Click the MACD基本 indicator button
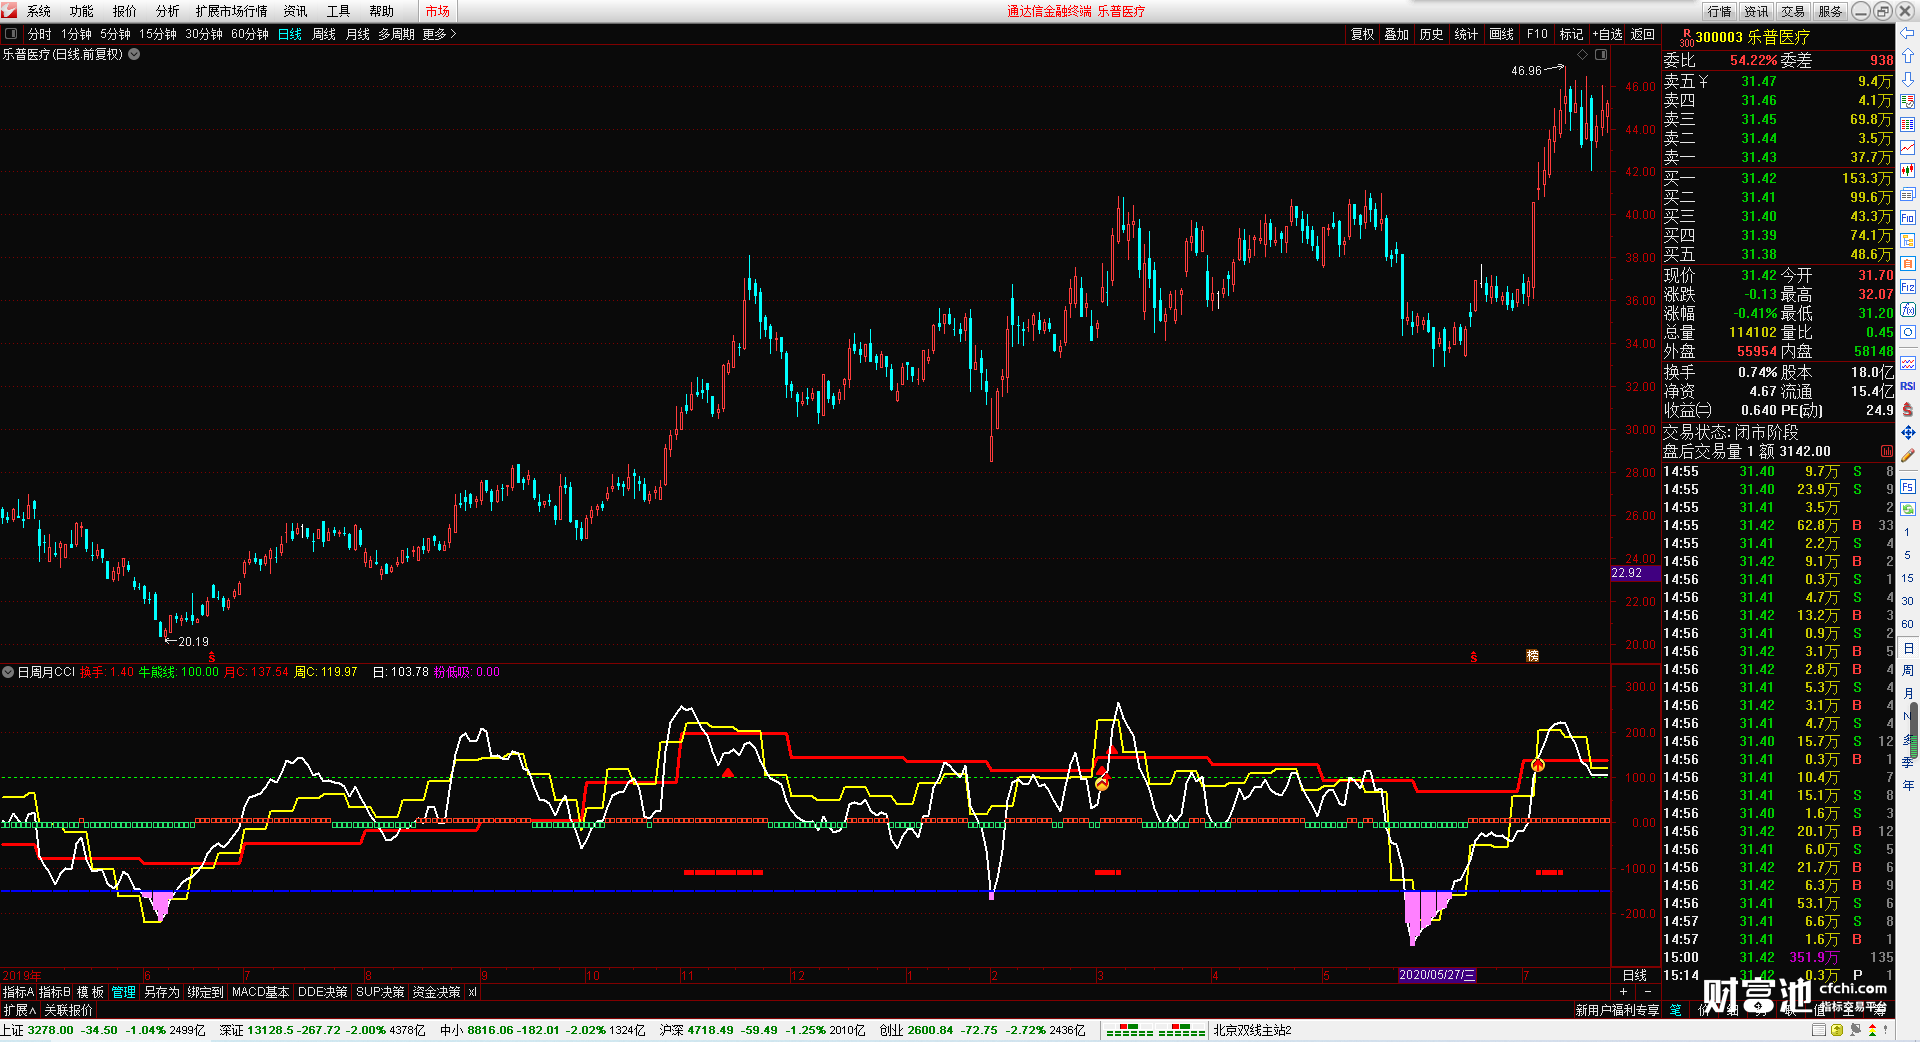Screen dimensions: 1920x1042 260,992
